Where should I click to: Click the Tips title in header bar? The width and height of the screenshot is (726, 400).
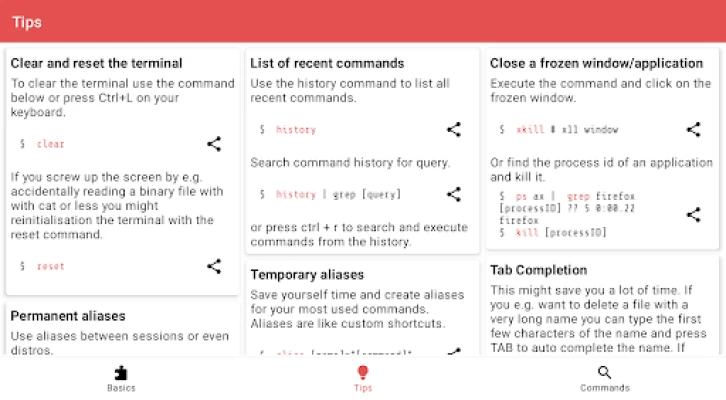[27, 21]
